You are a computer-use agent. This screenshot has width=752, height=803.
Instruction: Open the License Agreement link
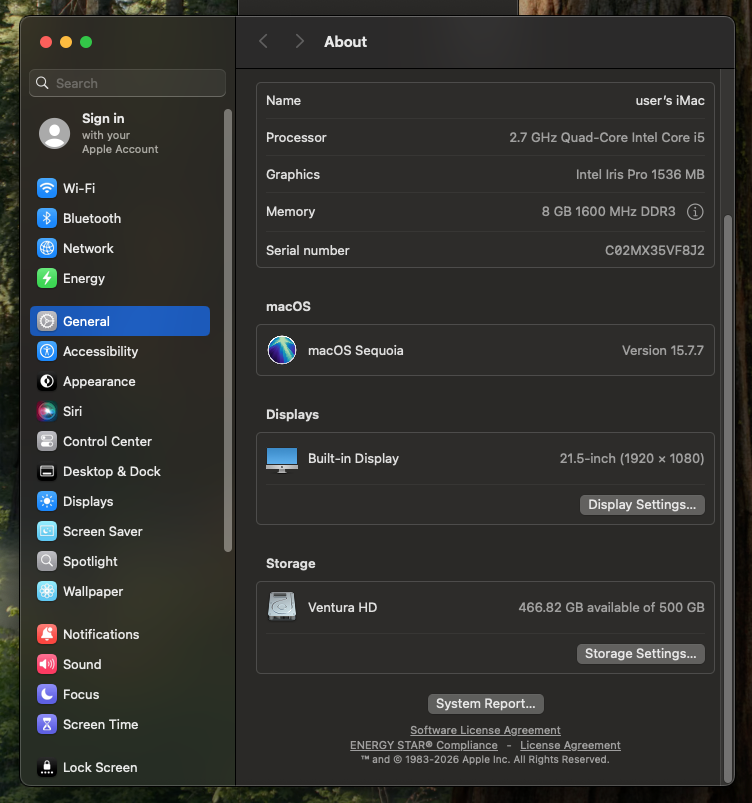570,745
